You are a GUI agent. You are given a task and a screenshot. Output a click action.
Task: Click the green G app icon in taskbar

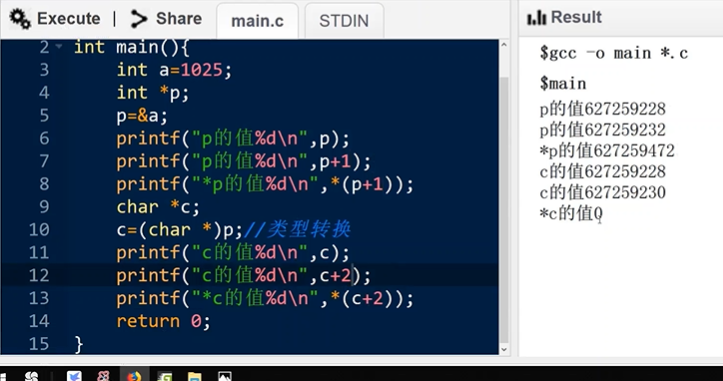[x=165, y=376]
